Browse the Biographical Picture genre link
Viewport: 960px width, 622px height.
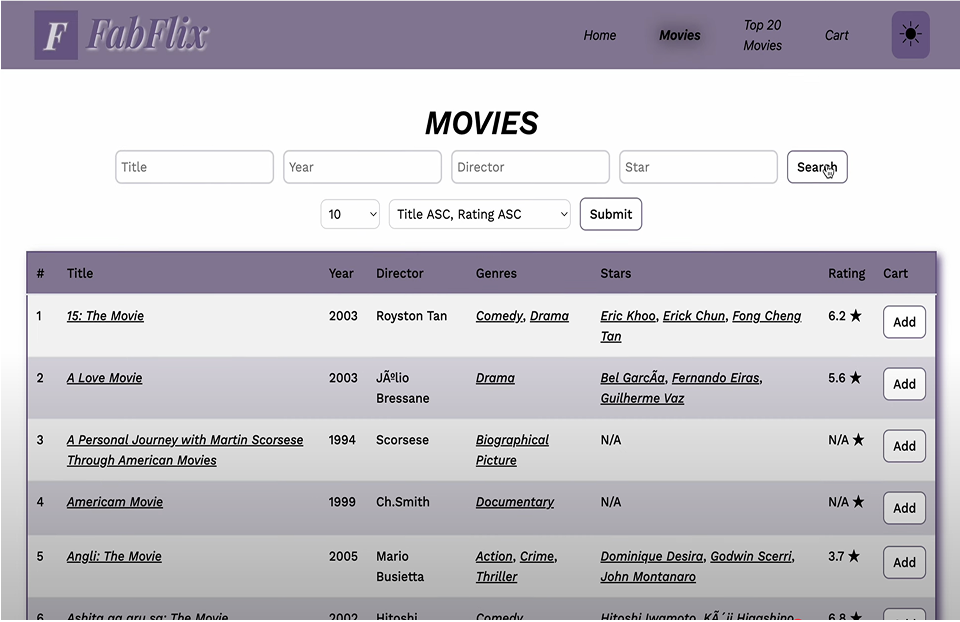point(512,450)
